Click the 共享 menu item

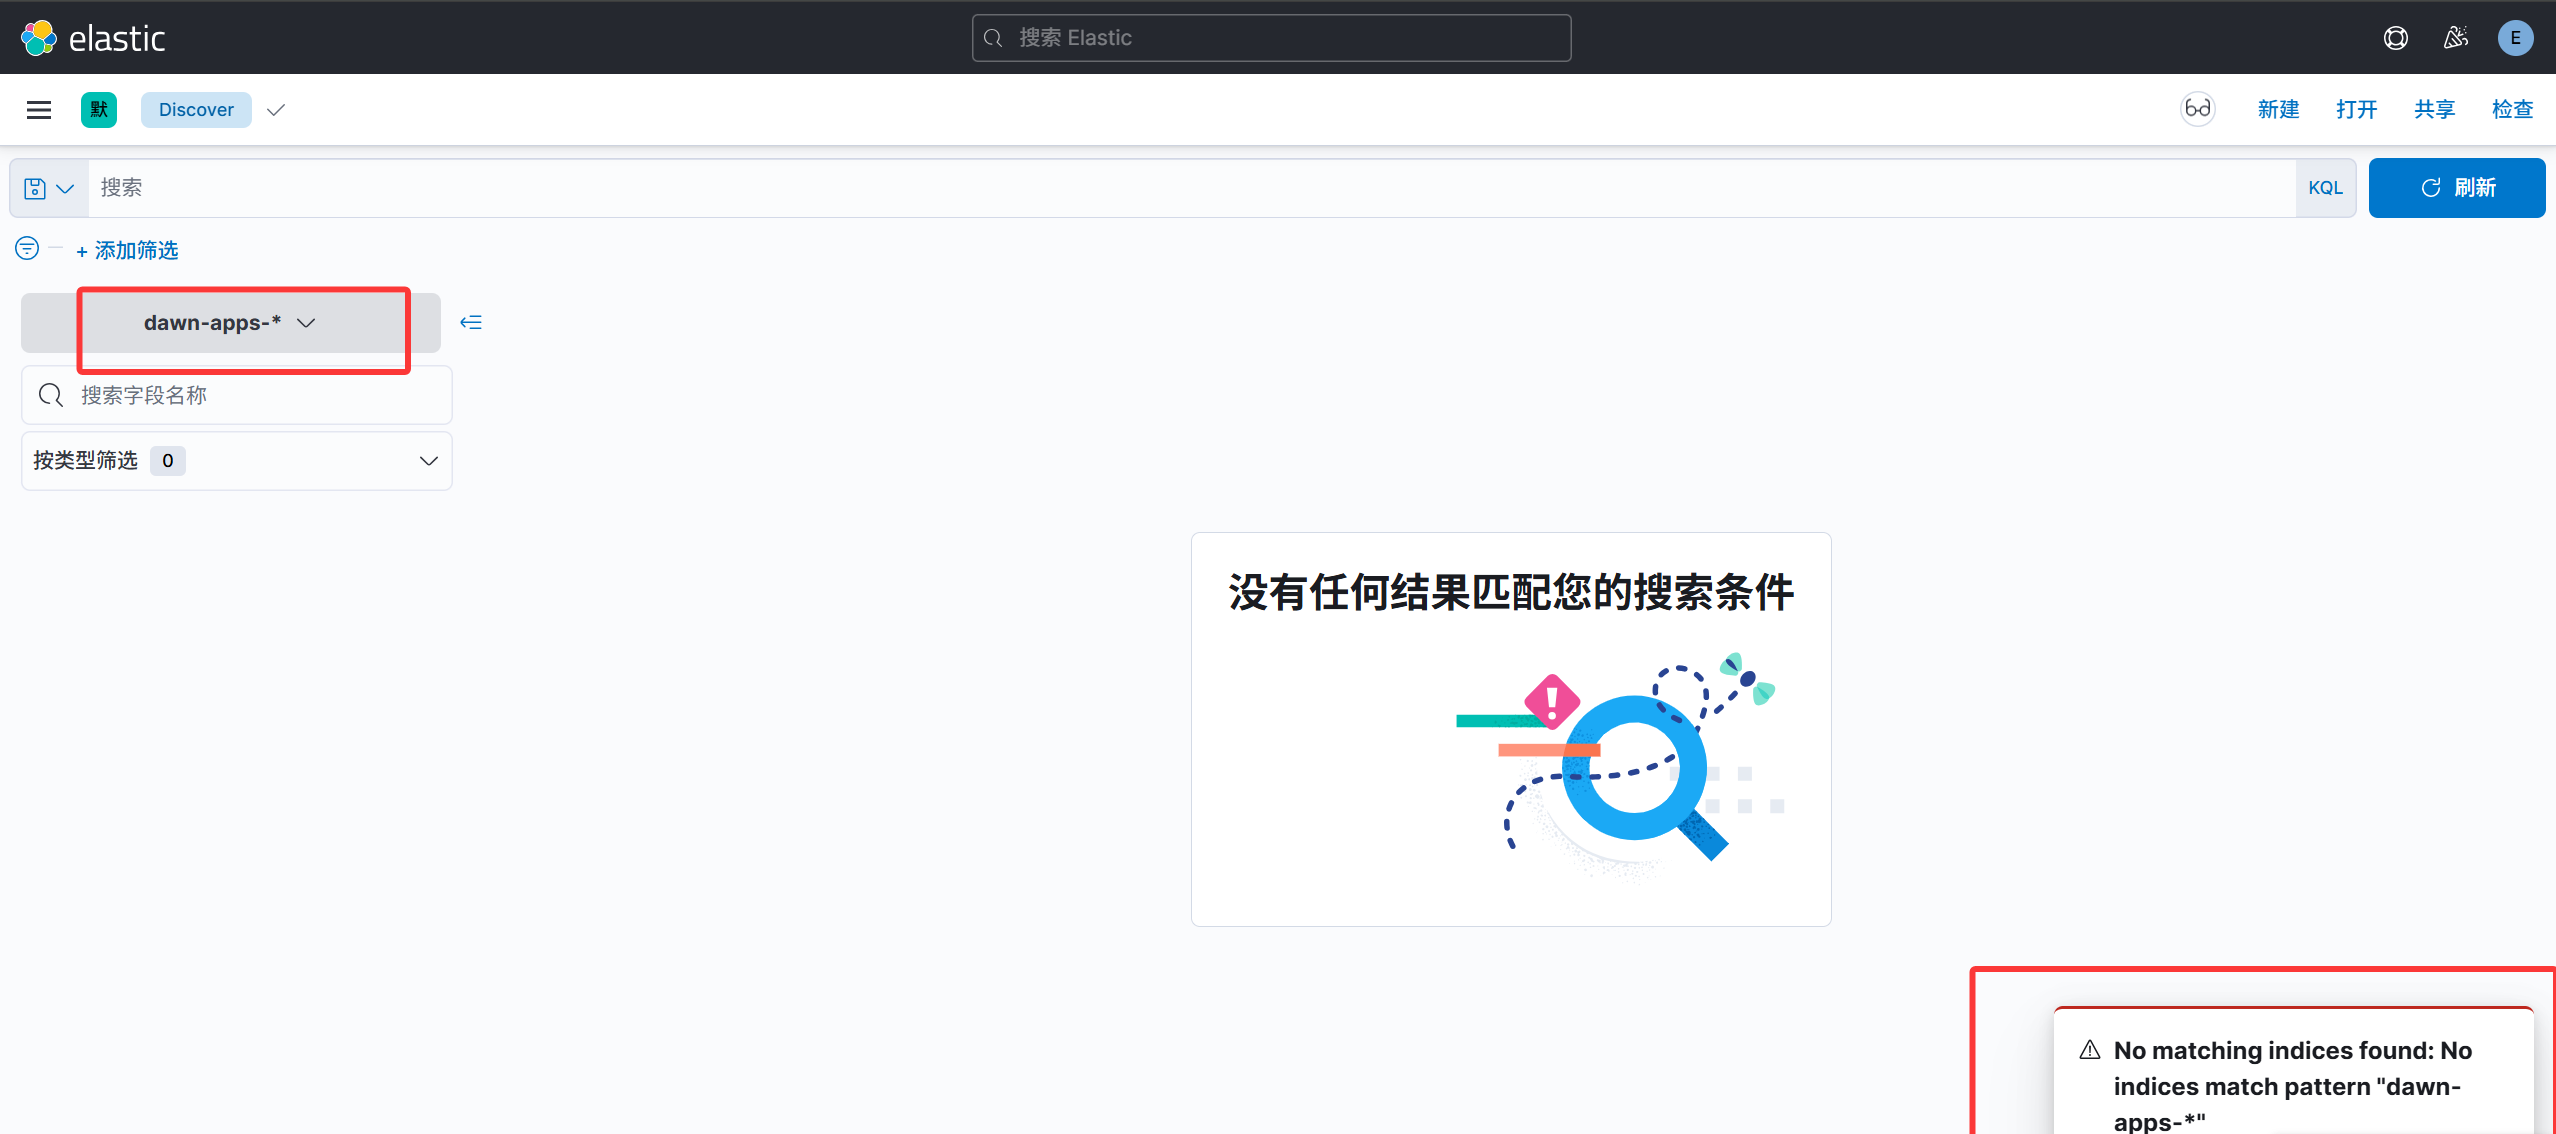pos(2434,109)
